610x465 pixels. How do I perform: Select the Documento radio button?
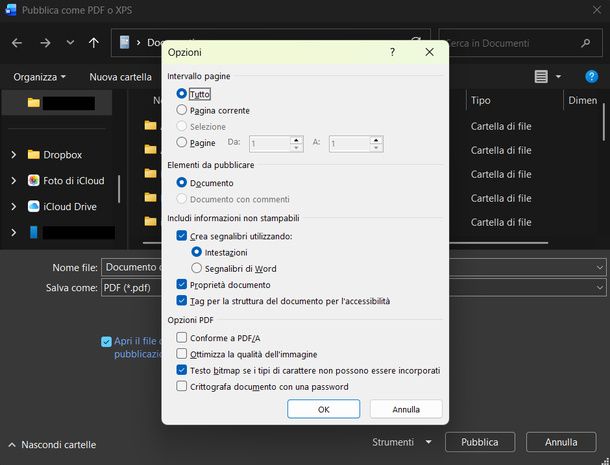[x=181, y=182]
